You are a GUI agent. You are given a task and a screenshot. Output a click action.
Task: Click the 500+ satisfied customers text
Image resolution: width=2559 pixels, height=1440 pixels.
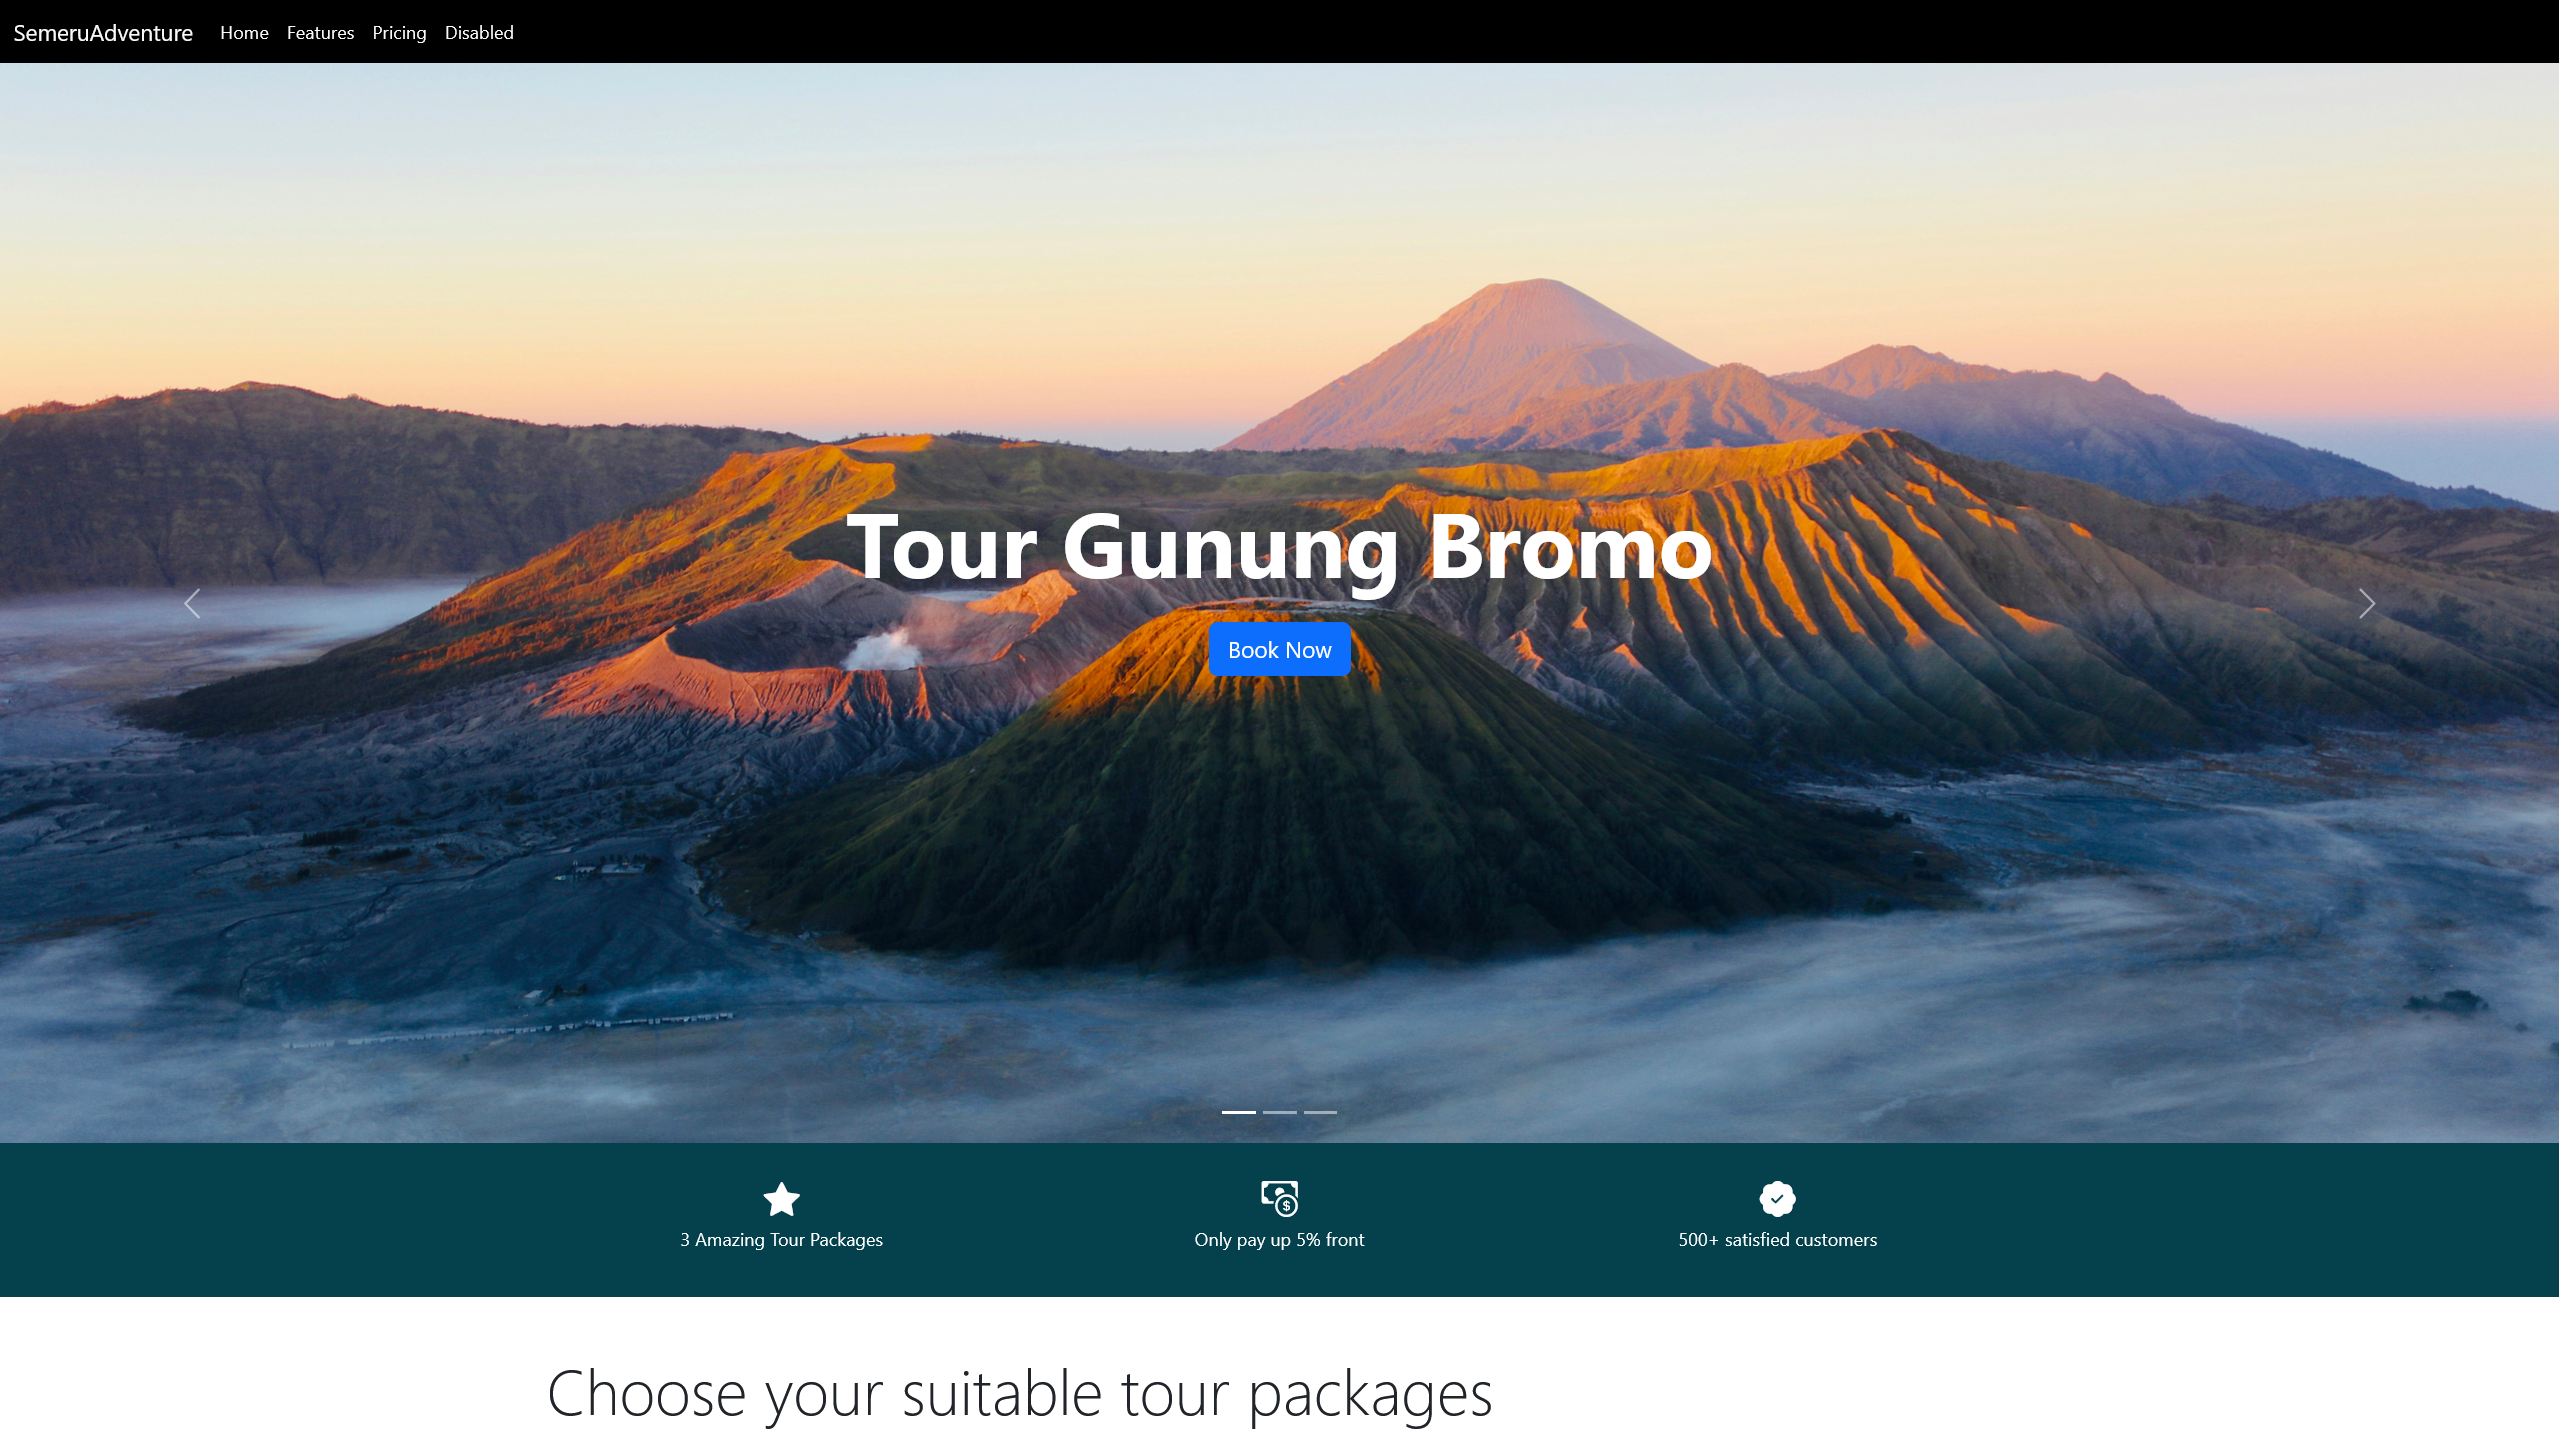tap(1777, 1239)
